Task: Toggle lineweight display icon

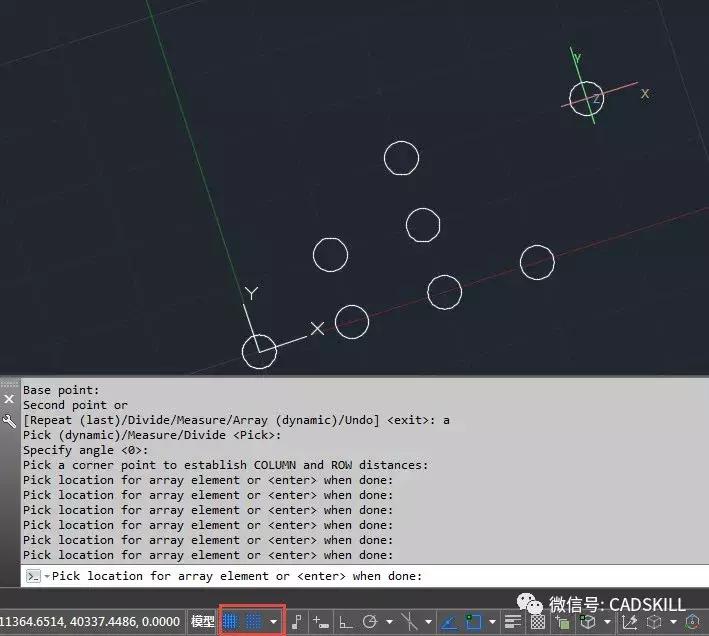Action: [514, 621]
